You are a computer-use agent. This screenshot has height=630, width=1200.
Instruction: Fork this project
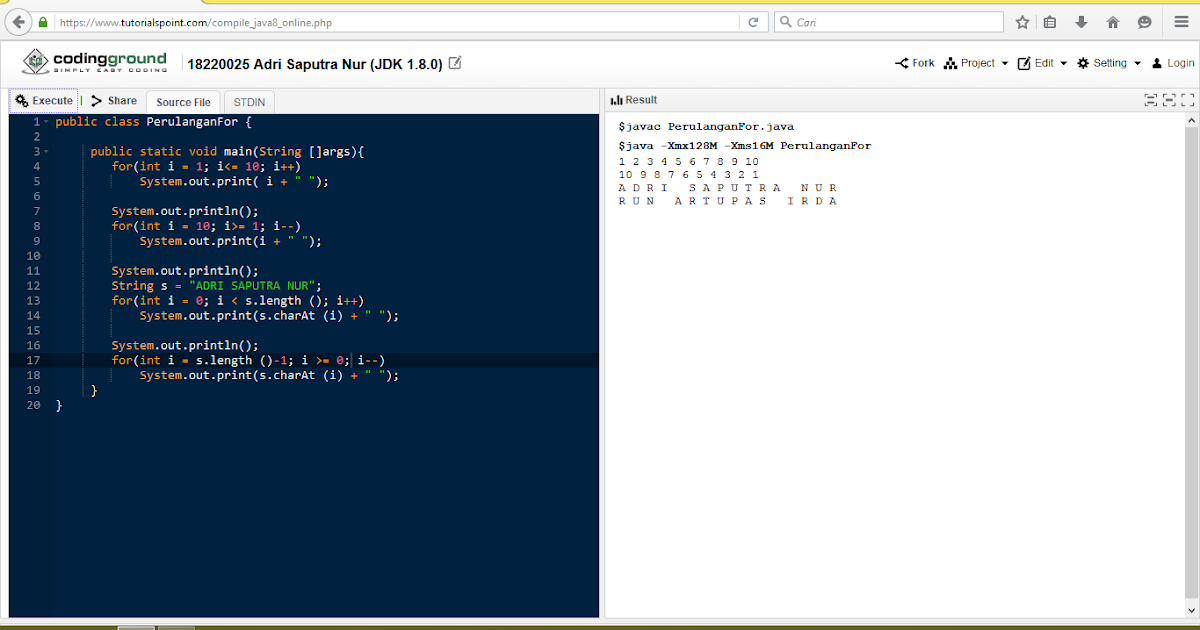point(915,63)
